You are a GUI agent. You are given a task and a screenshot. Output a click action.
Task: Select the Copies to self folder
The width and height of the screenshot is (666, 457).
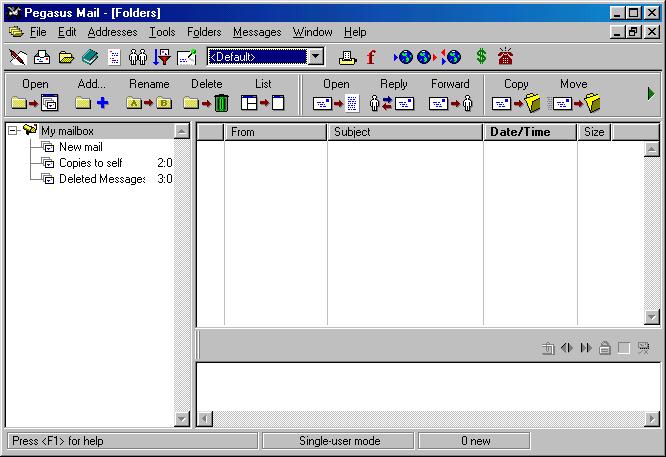coord(90,163)
